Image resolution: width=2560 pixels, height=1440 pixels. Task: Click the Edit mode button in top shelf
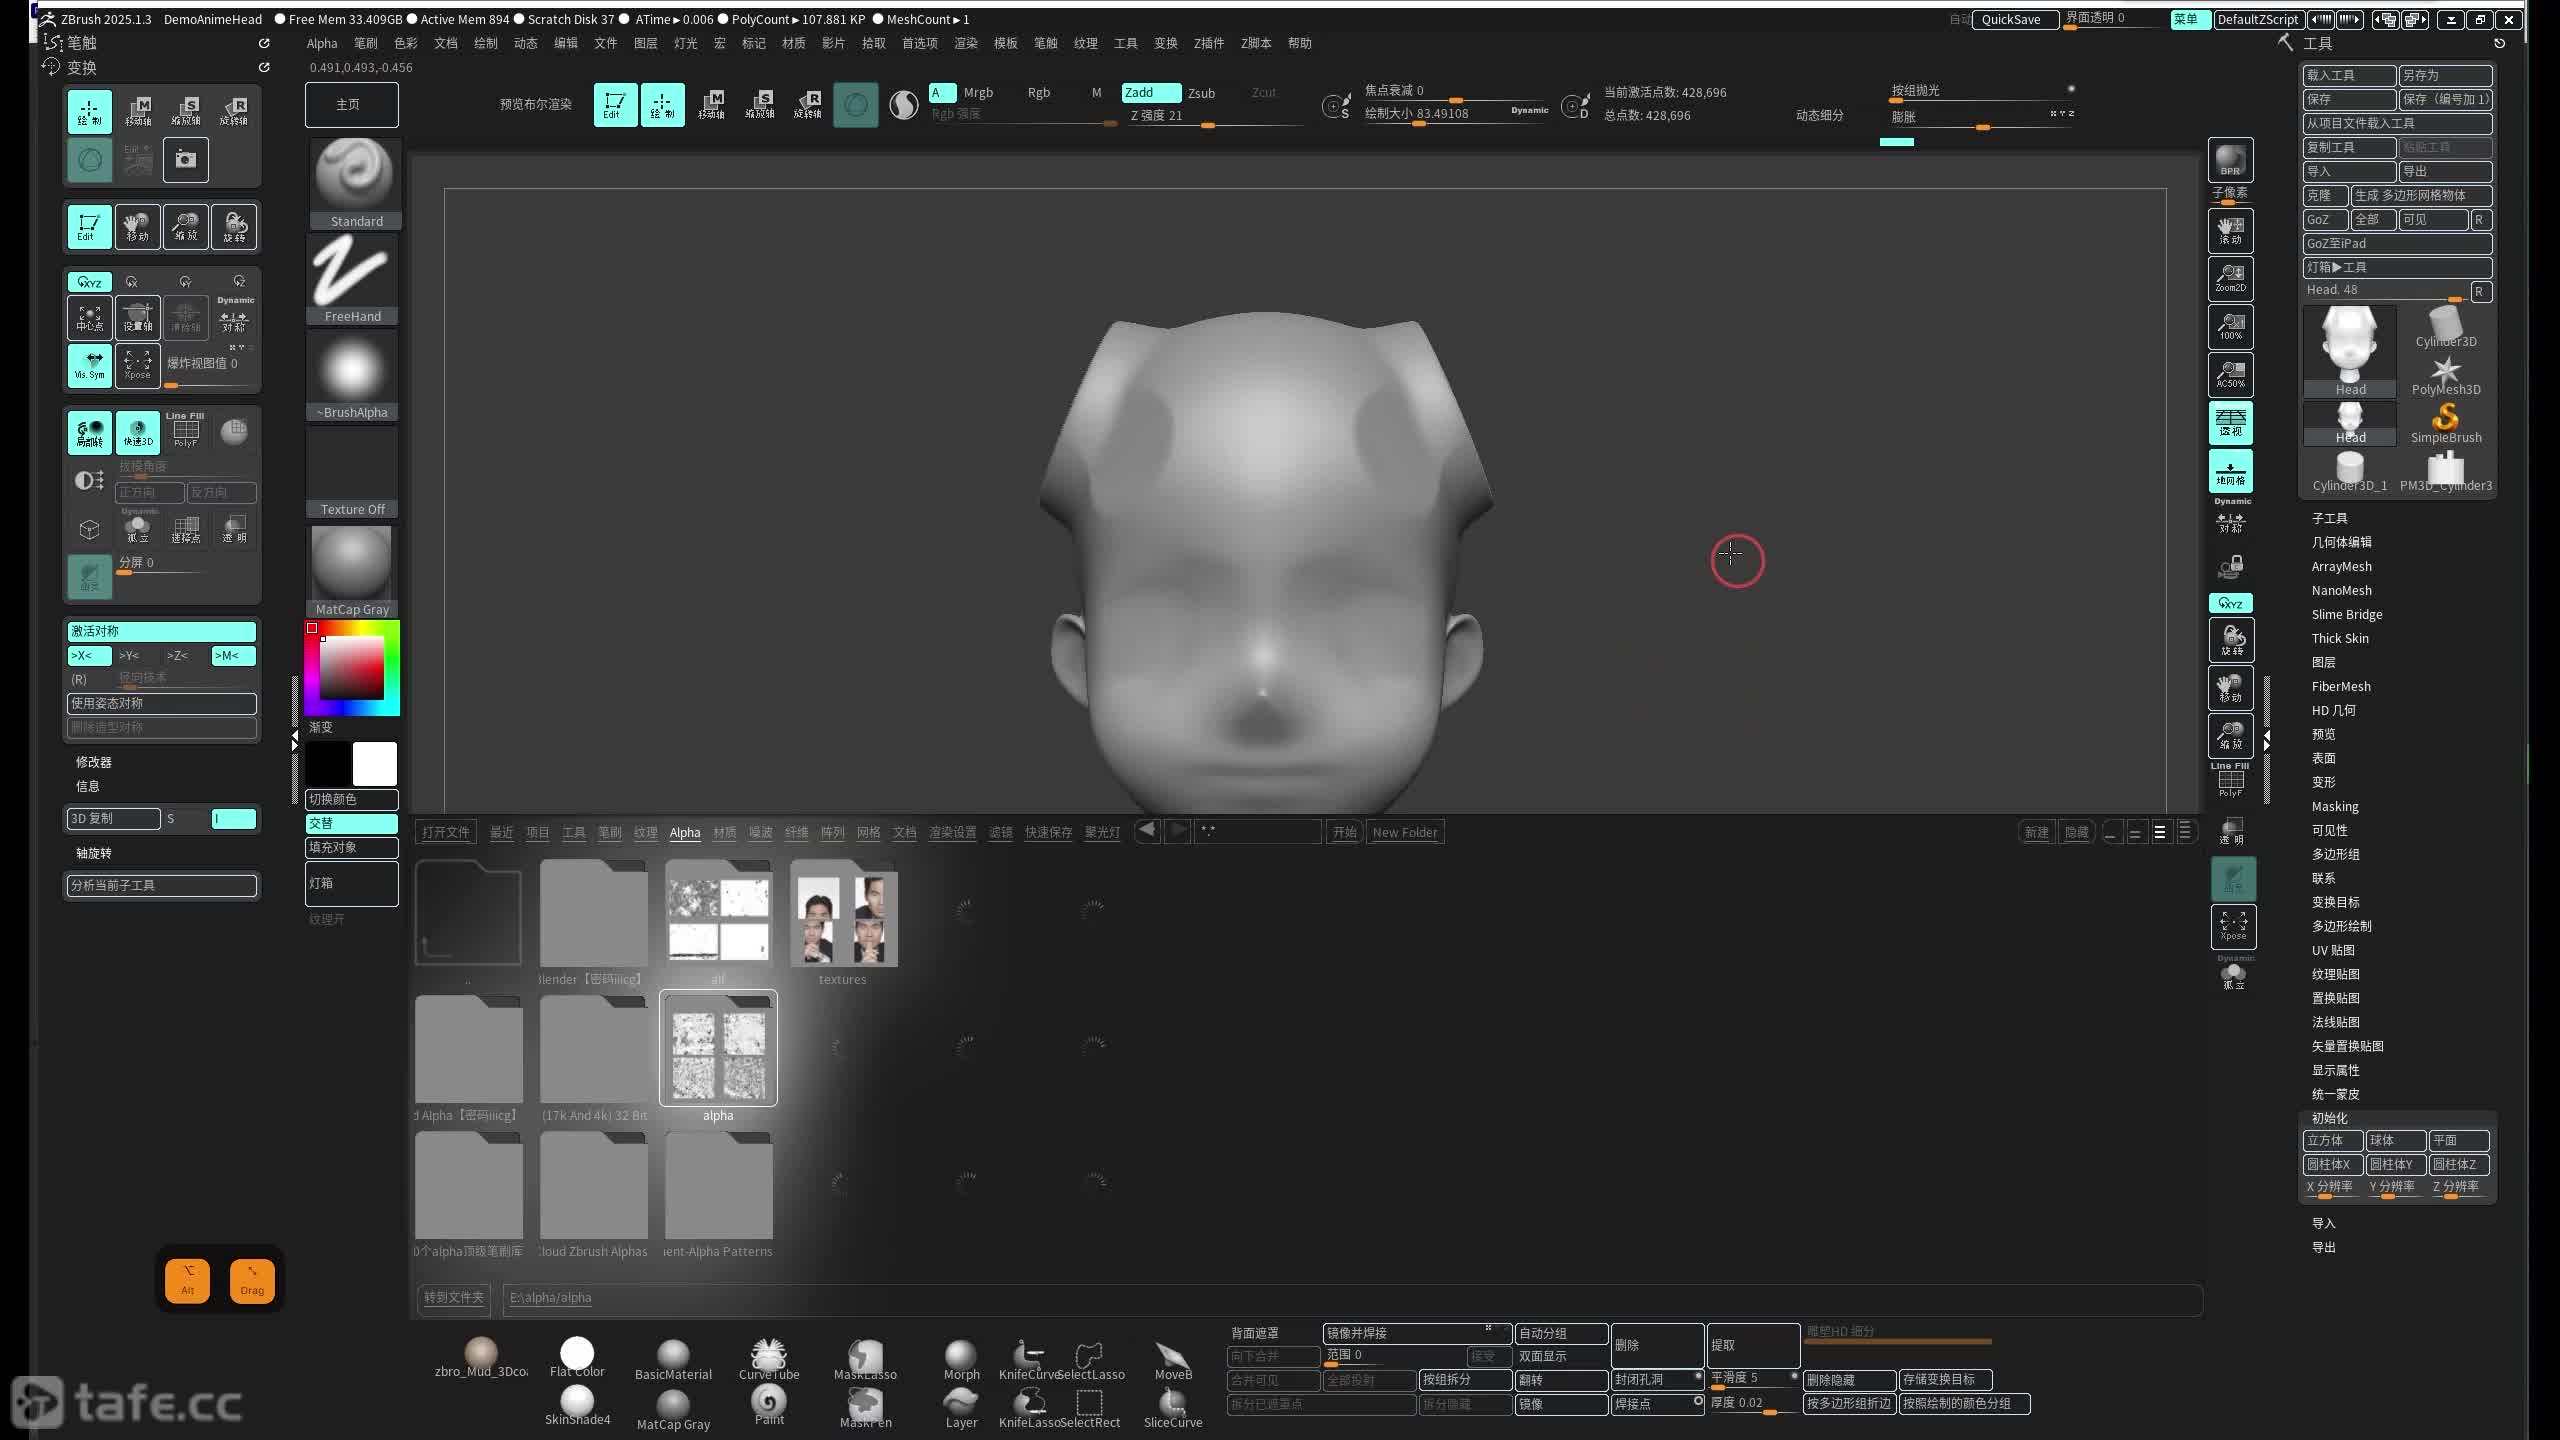[615, 104]
